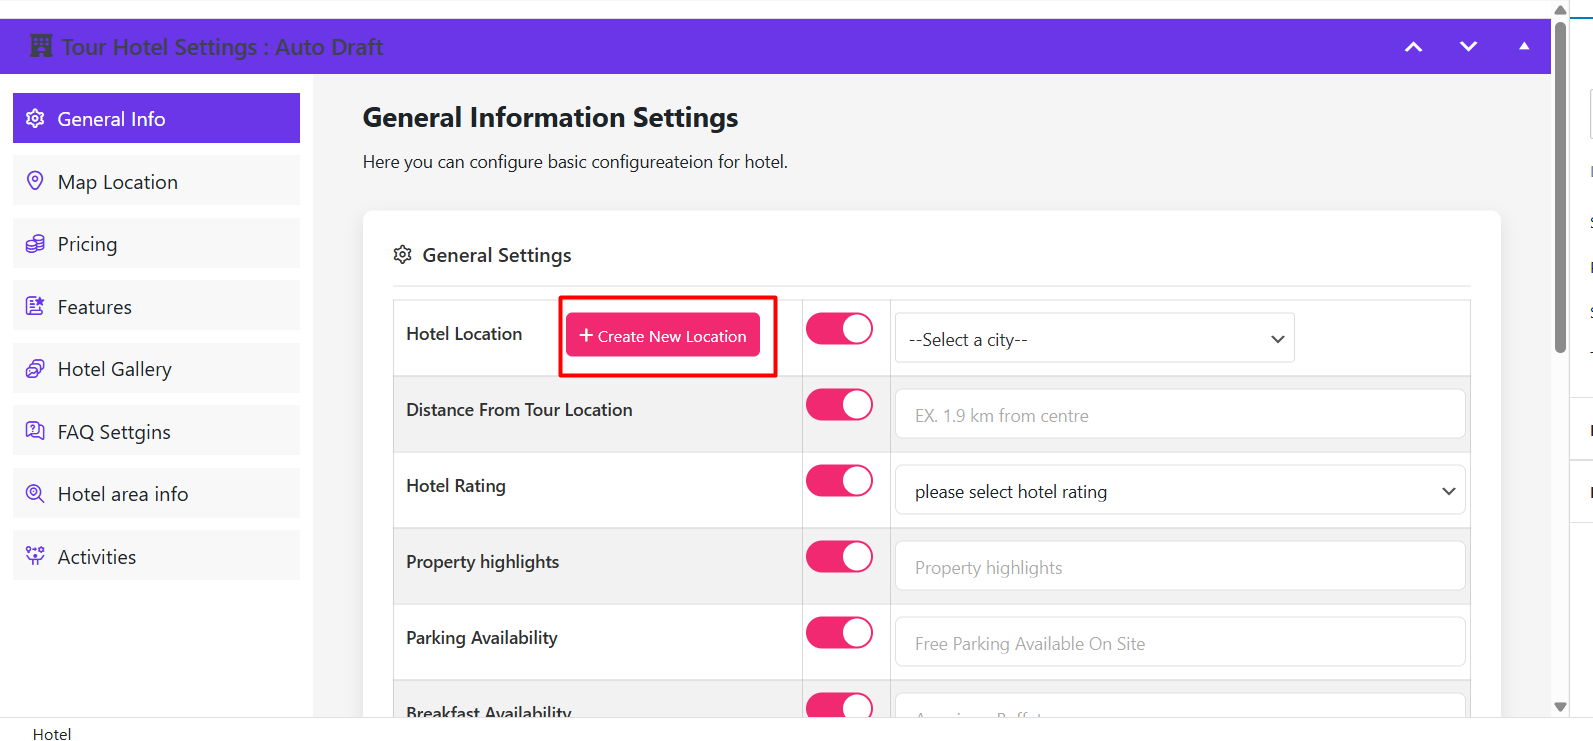Turn off the Hotel Rating toggle
The image size is (1593, 741).
[x=839, y=481]
